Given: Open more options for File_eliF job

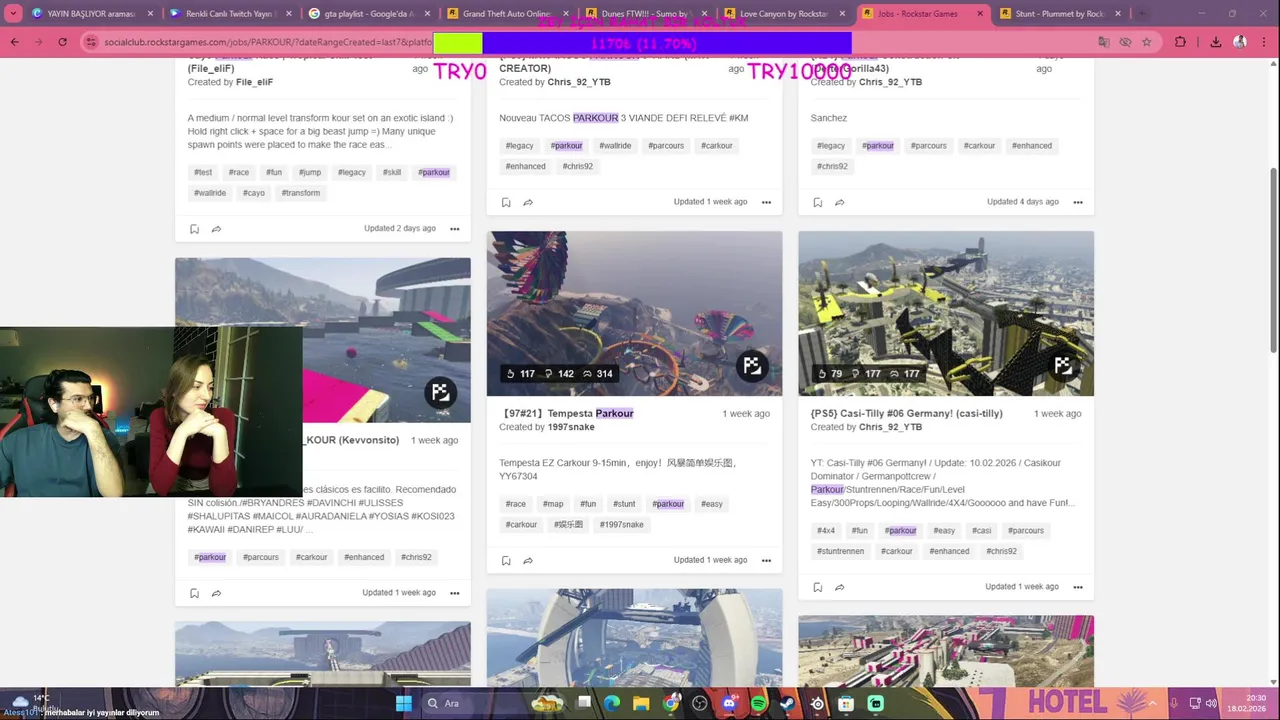Looking at the screenshot, I should pyautogui.click(x=454, y=229).
